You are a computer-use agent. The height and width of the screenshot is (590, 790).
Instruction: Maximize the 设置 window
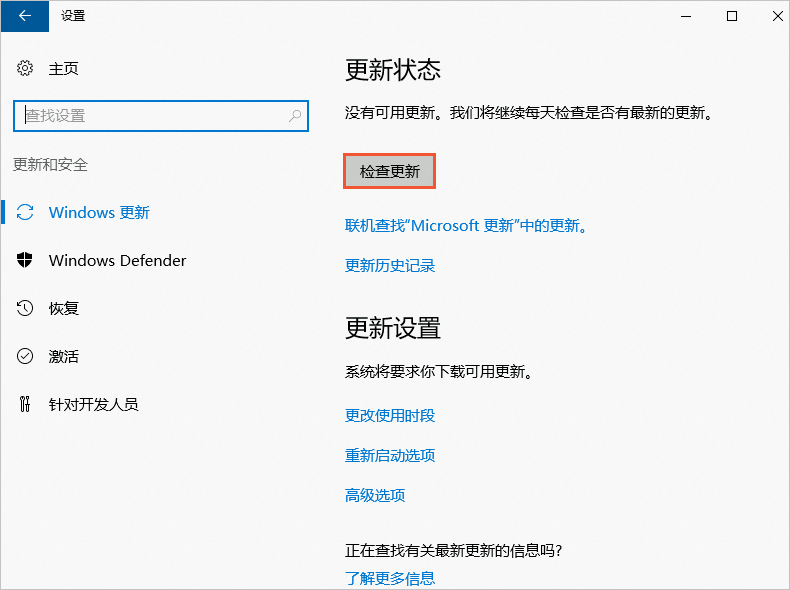tap(732, 16)
